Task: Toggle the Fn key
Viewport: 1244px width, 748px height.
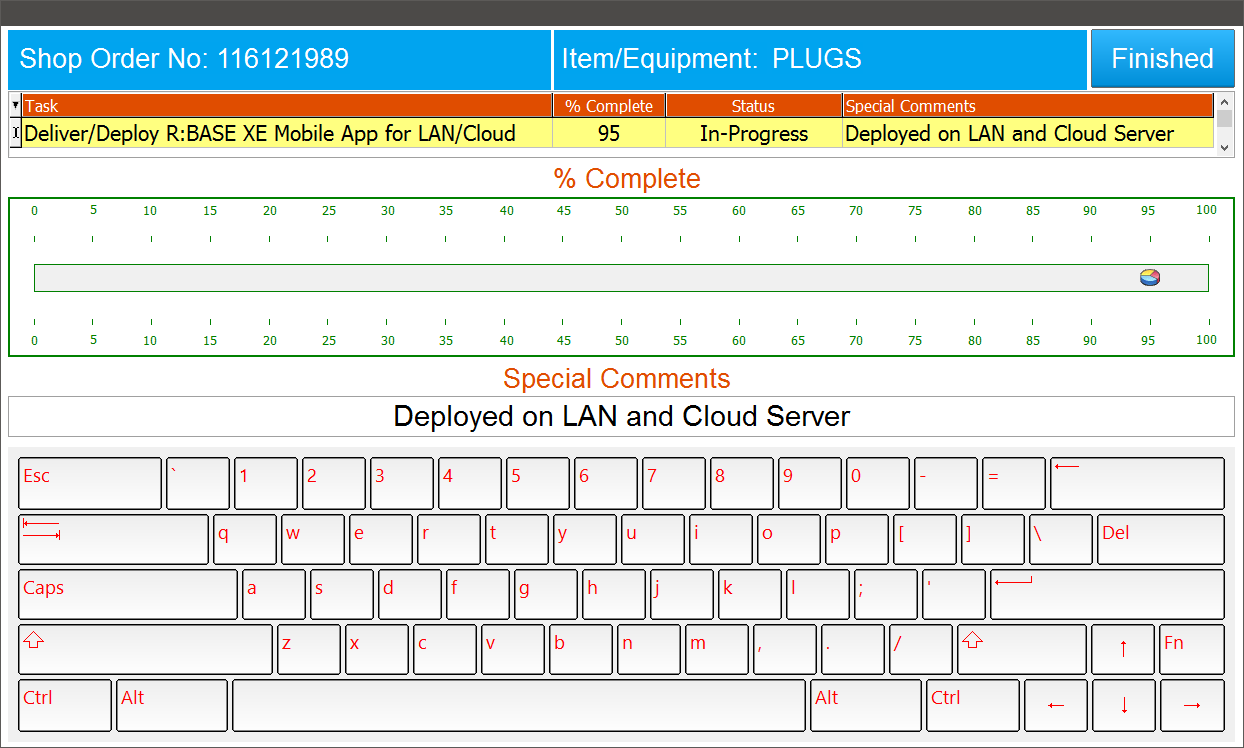Action: (1190, 649)
